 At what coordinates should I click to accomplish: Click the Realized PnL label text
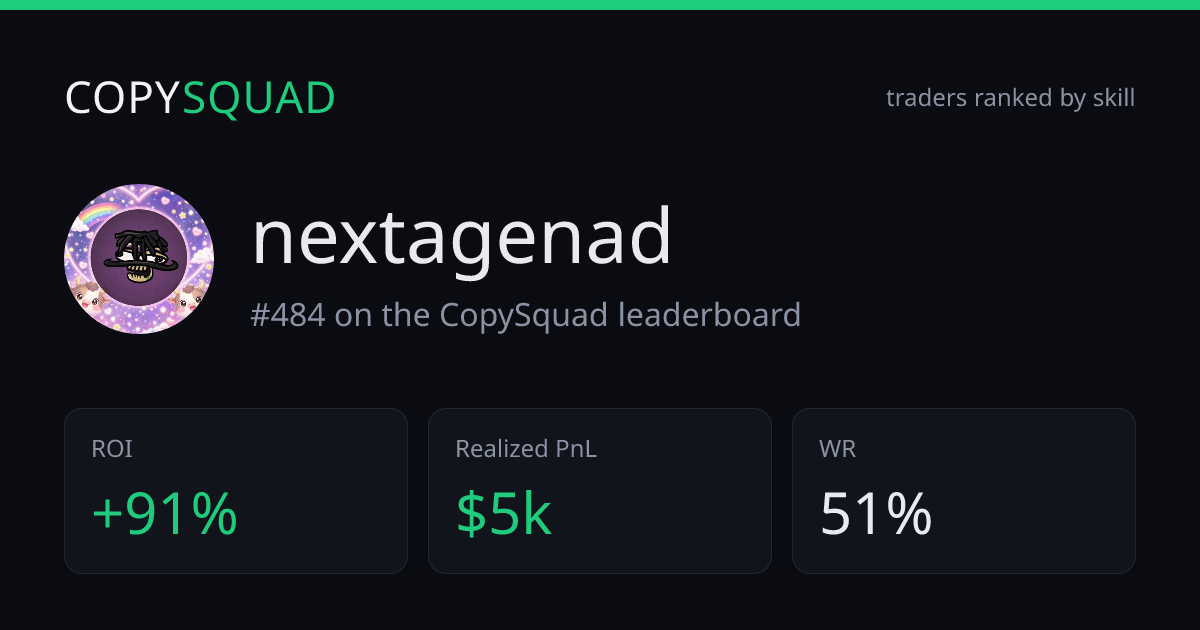pos(526,449)
